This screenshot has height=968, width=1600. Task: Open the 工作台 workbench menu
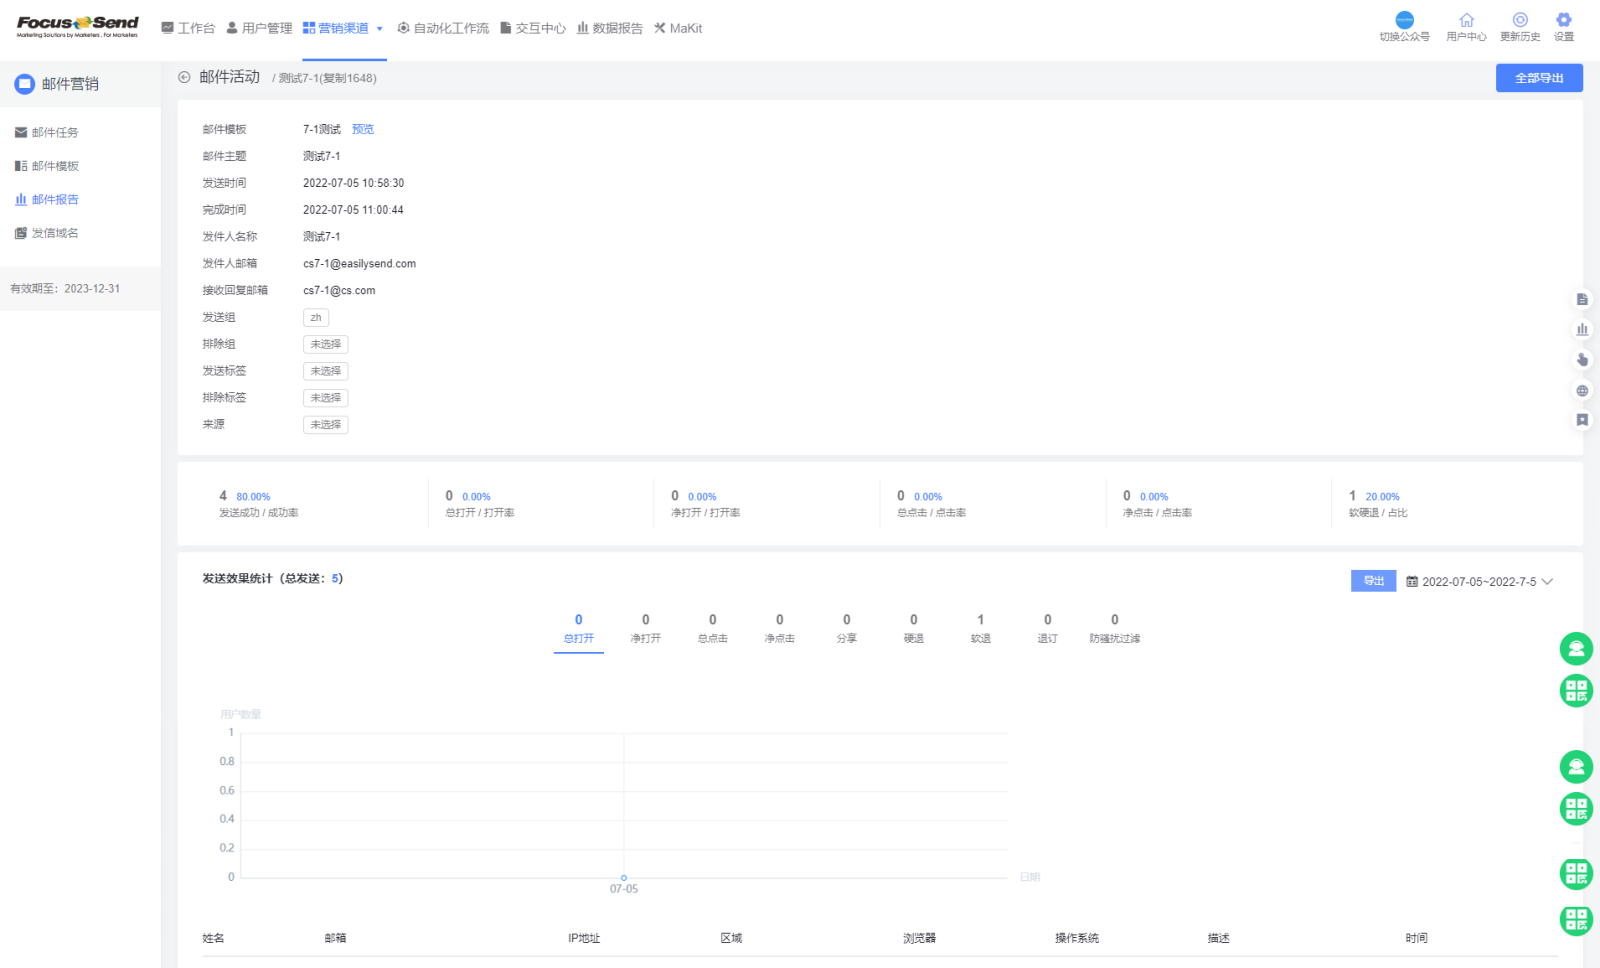188,28
